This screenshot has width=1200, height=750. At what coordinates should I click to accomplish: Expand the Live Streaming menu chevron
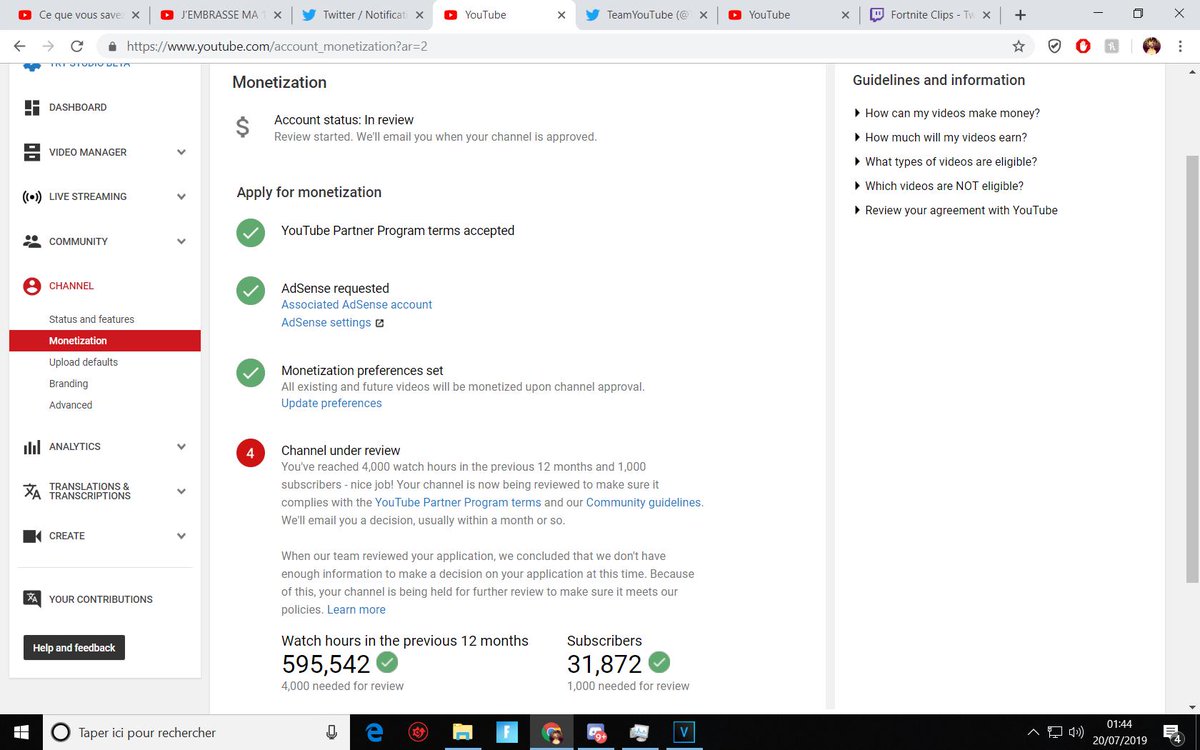(x=181, y=197)
